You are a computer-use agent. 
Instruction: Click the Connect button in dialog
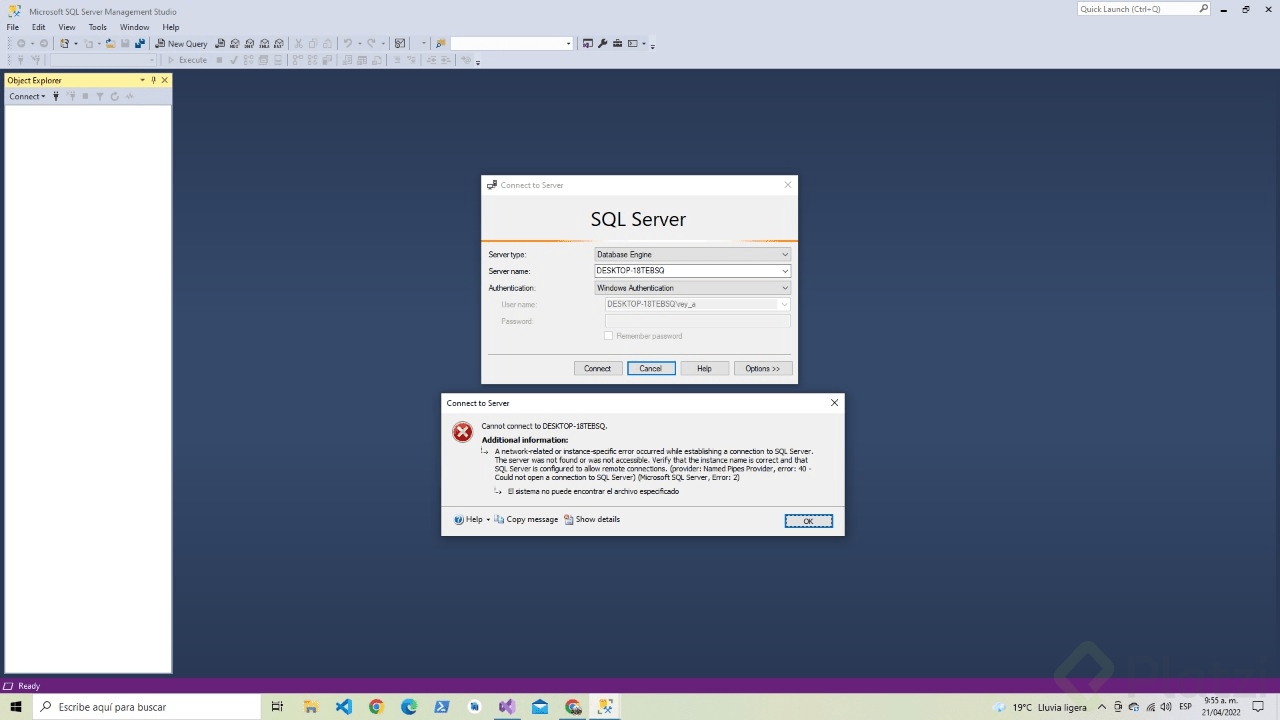(x=597, y=369)
